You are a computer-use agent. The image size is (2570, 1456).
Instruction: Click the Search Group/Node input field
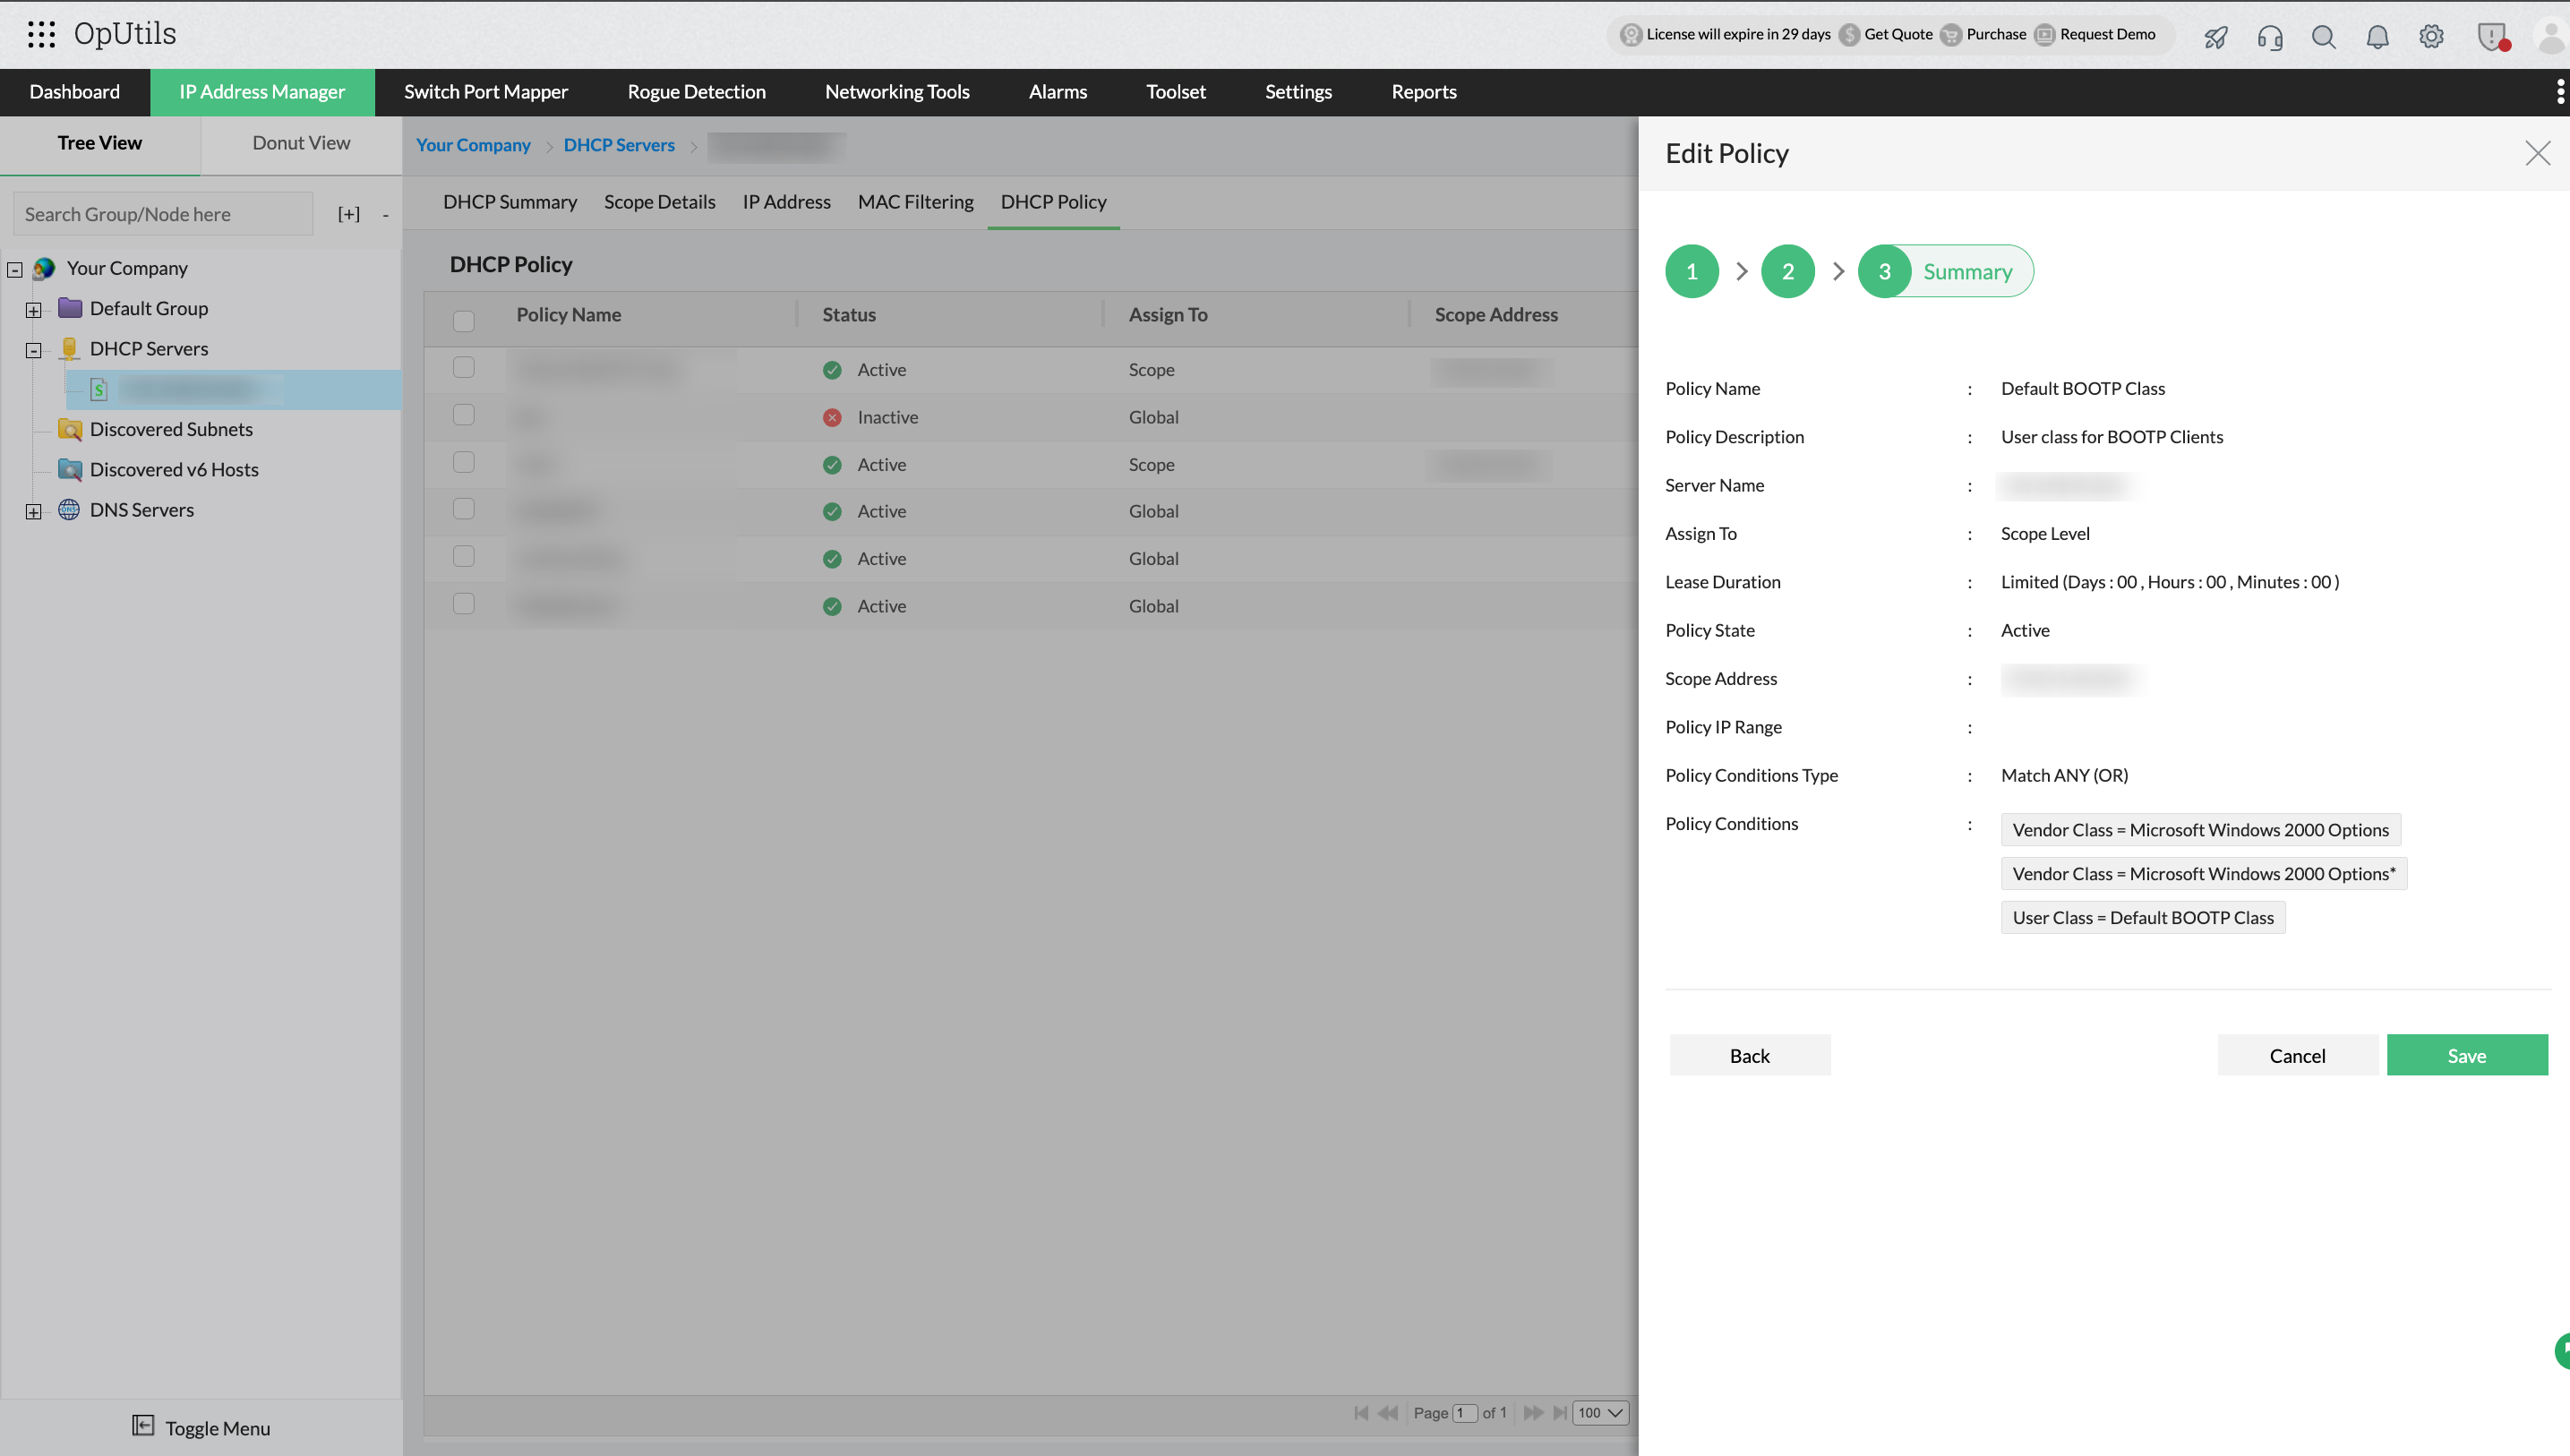(x=163, y=214)
